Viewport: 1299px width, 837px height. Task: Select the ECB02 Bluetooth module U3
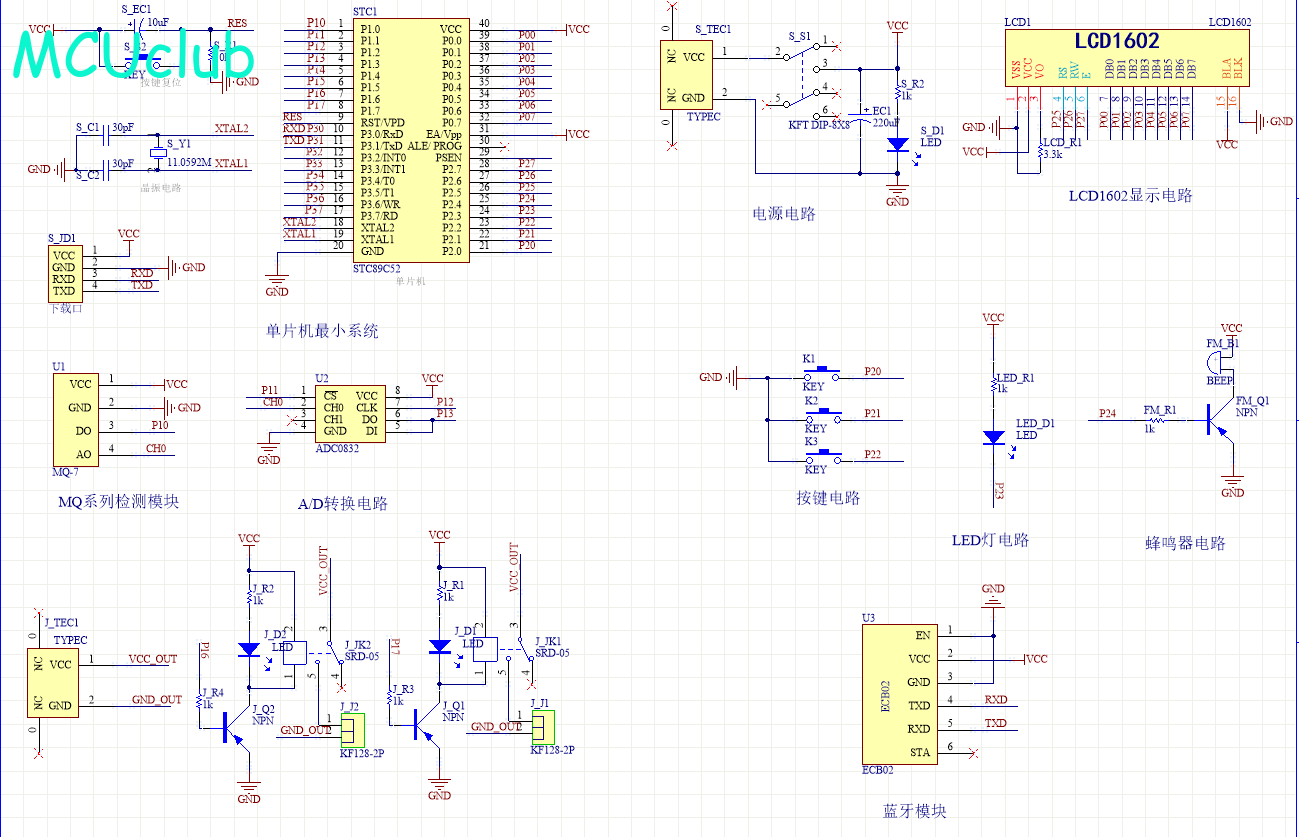point(900,694)
